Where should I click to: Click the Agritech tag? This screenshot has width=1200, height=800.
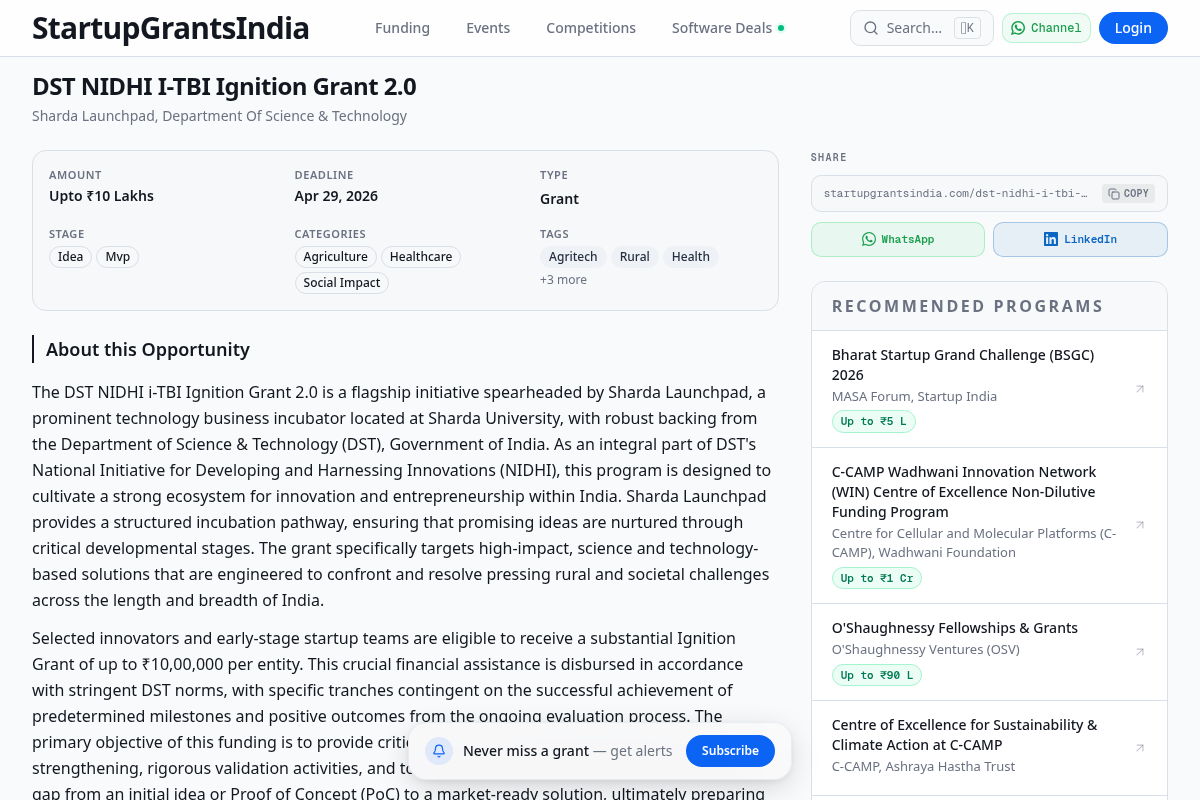pyautogui.click(x=573, y=257)
